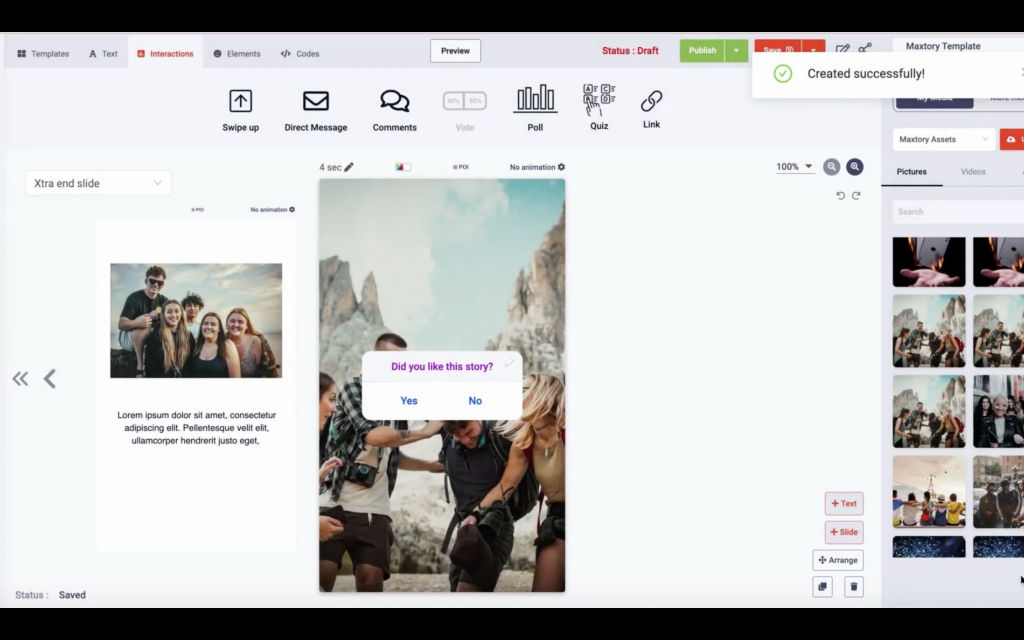Zoom in the canvas

(x=854, y=167)
